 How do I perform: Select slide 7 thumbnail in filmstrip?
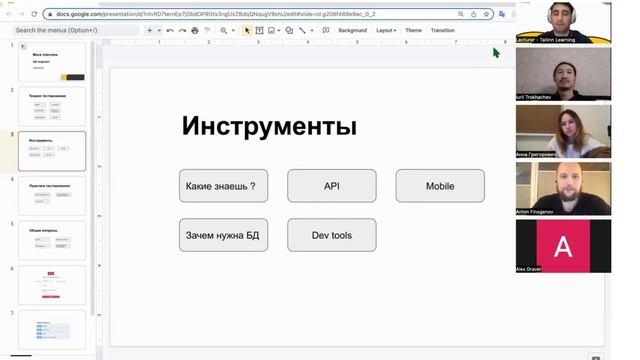coord(52,330)
